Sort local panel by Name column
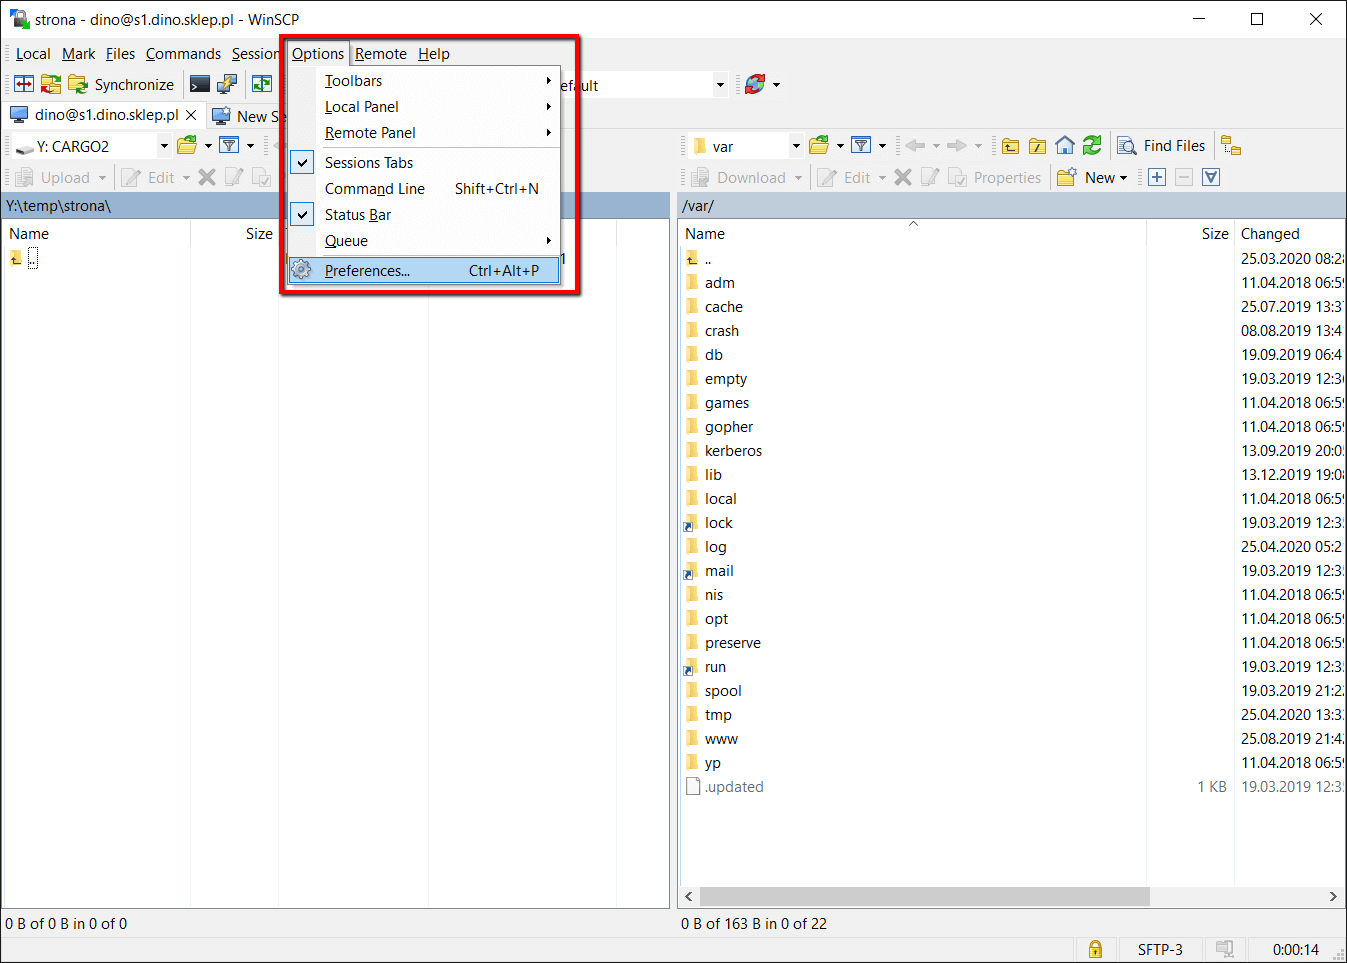 point(96,233)
